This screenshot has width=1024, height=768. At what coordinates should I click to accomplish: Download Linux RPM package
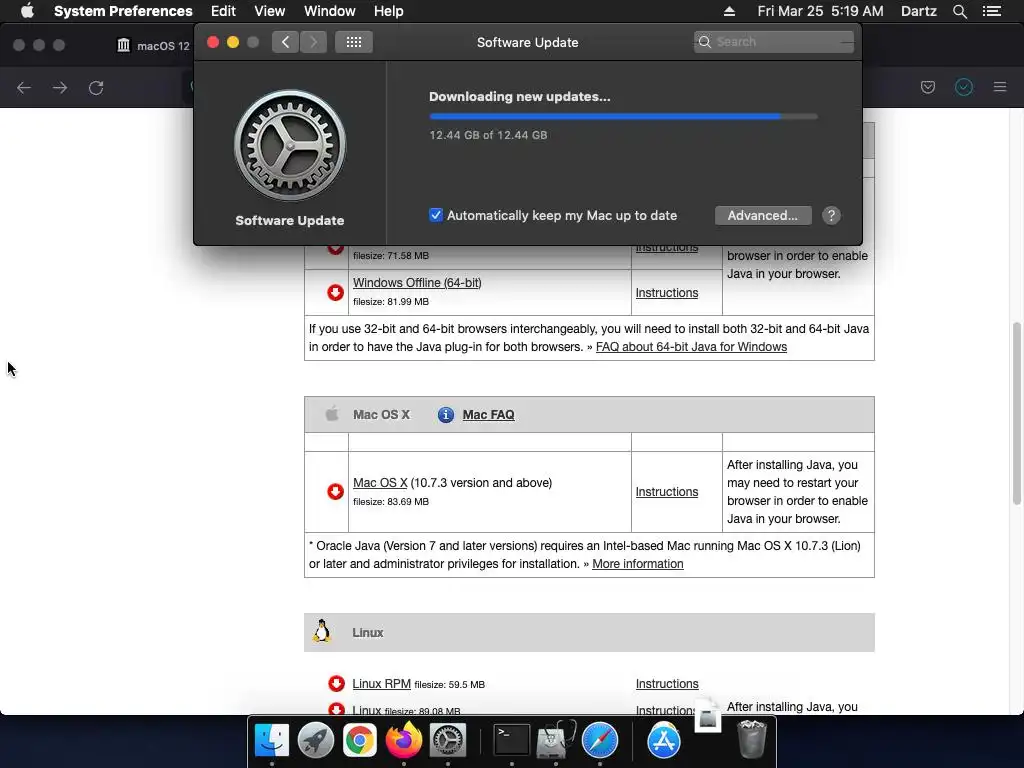pos(381,684)
